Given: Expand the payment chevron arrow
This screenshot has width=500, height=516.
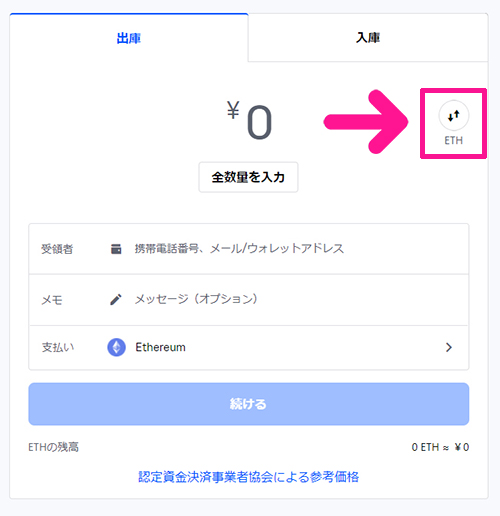Looking at the screenshot, I should [x=449, y=347].
